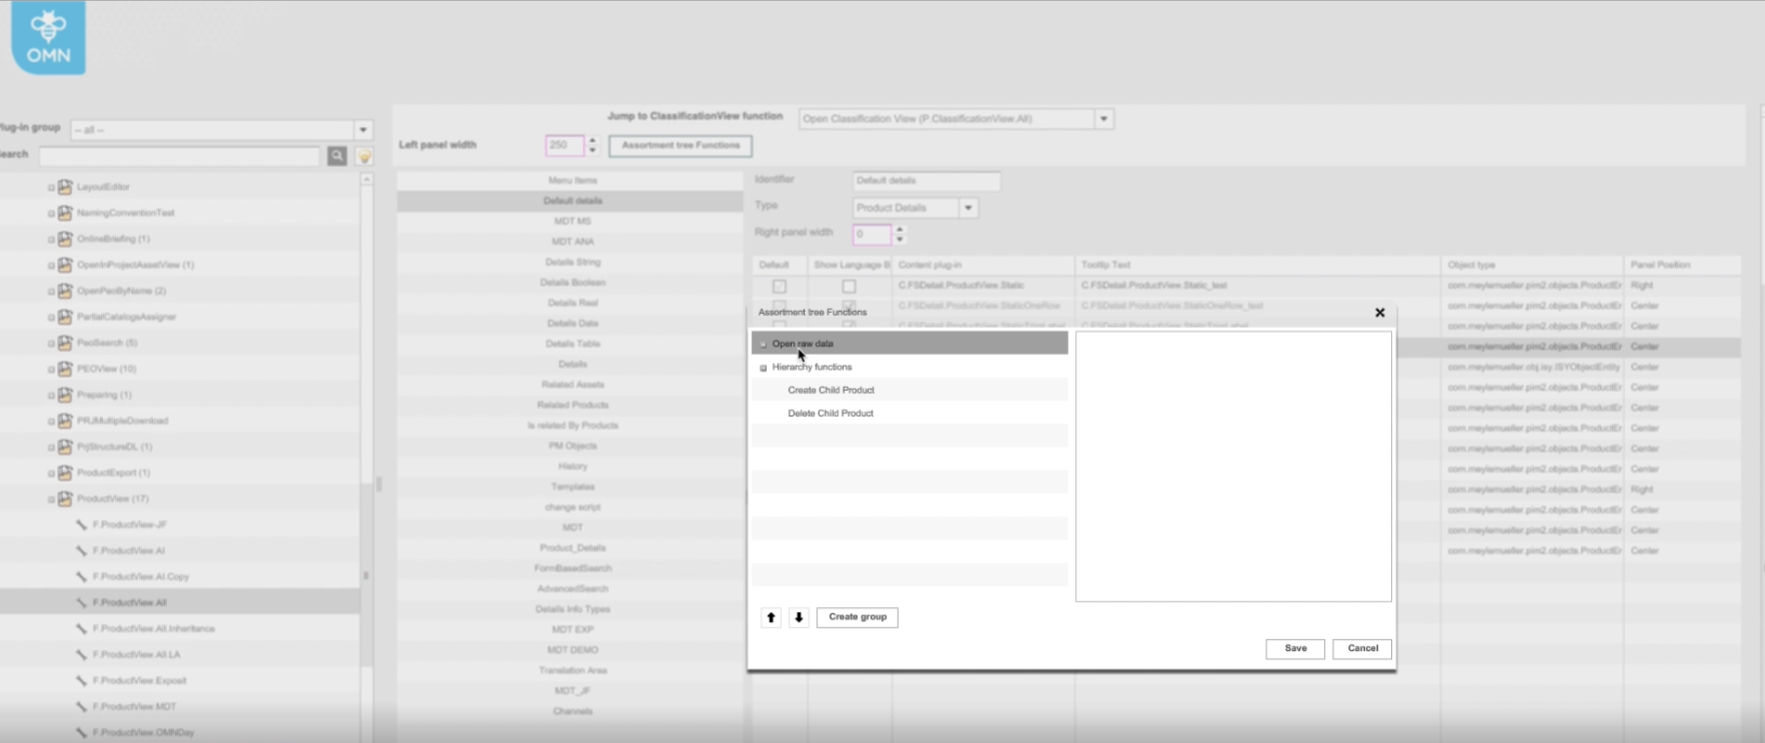
Task: Click the Create group button
Action: click(x=857, y=617)
